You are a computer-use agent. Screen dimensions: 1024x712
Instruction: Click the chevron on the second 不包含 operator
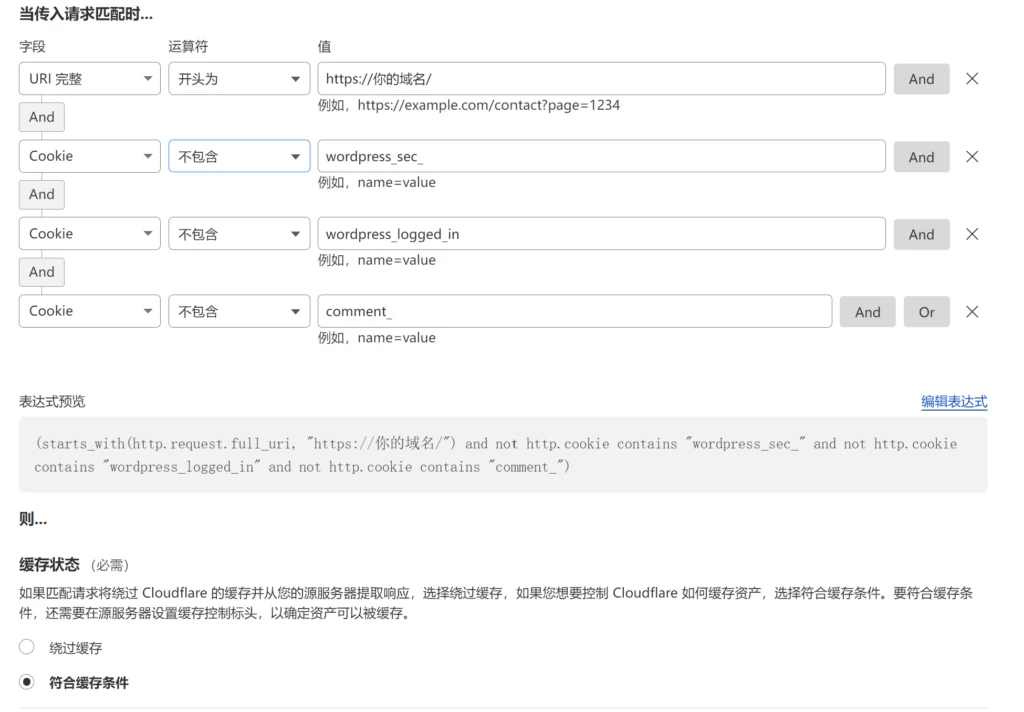[x=295, y=233]
